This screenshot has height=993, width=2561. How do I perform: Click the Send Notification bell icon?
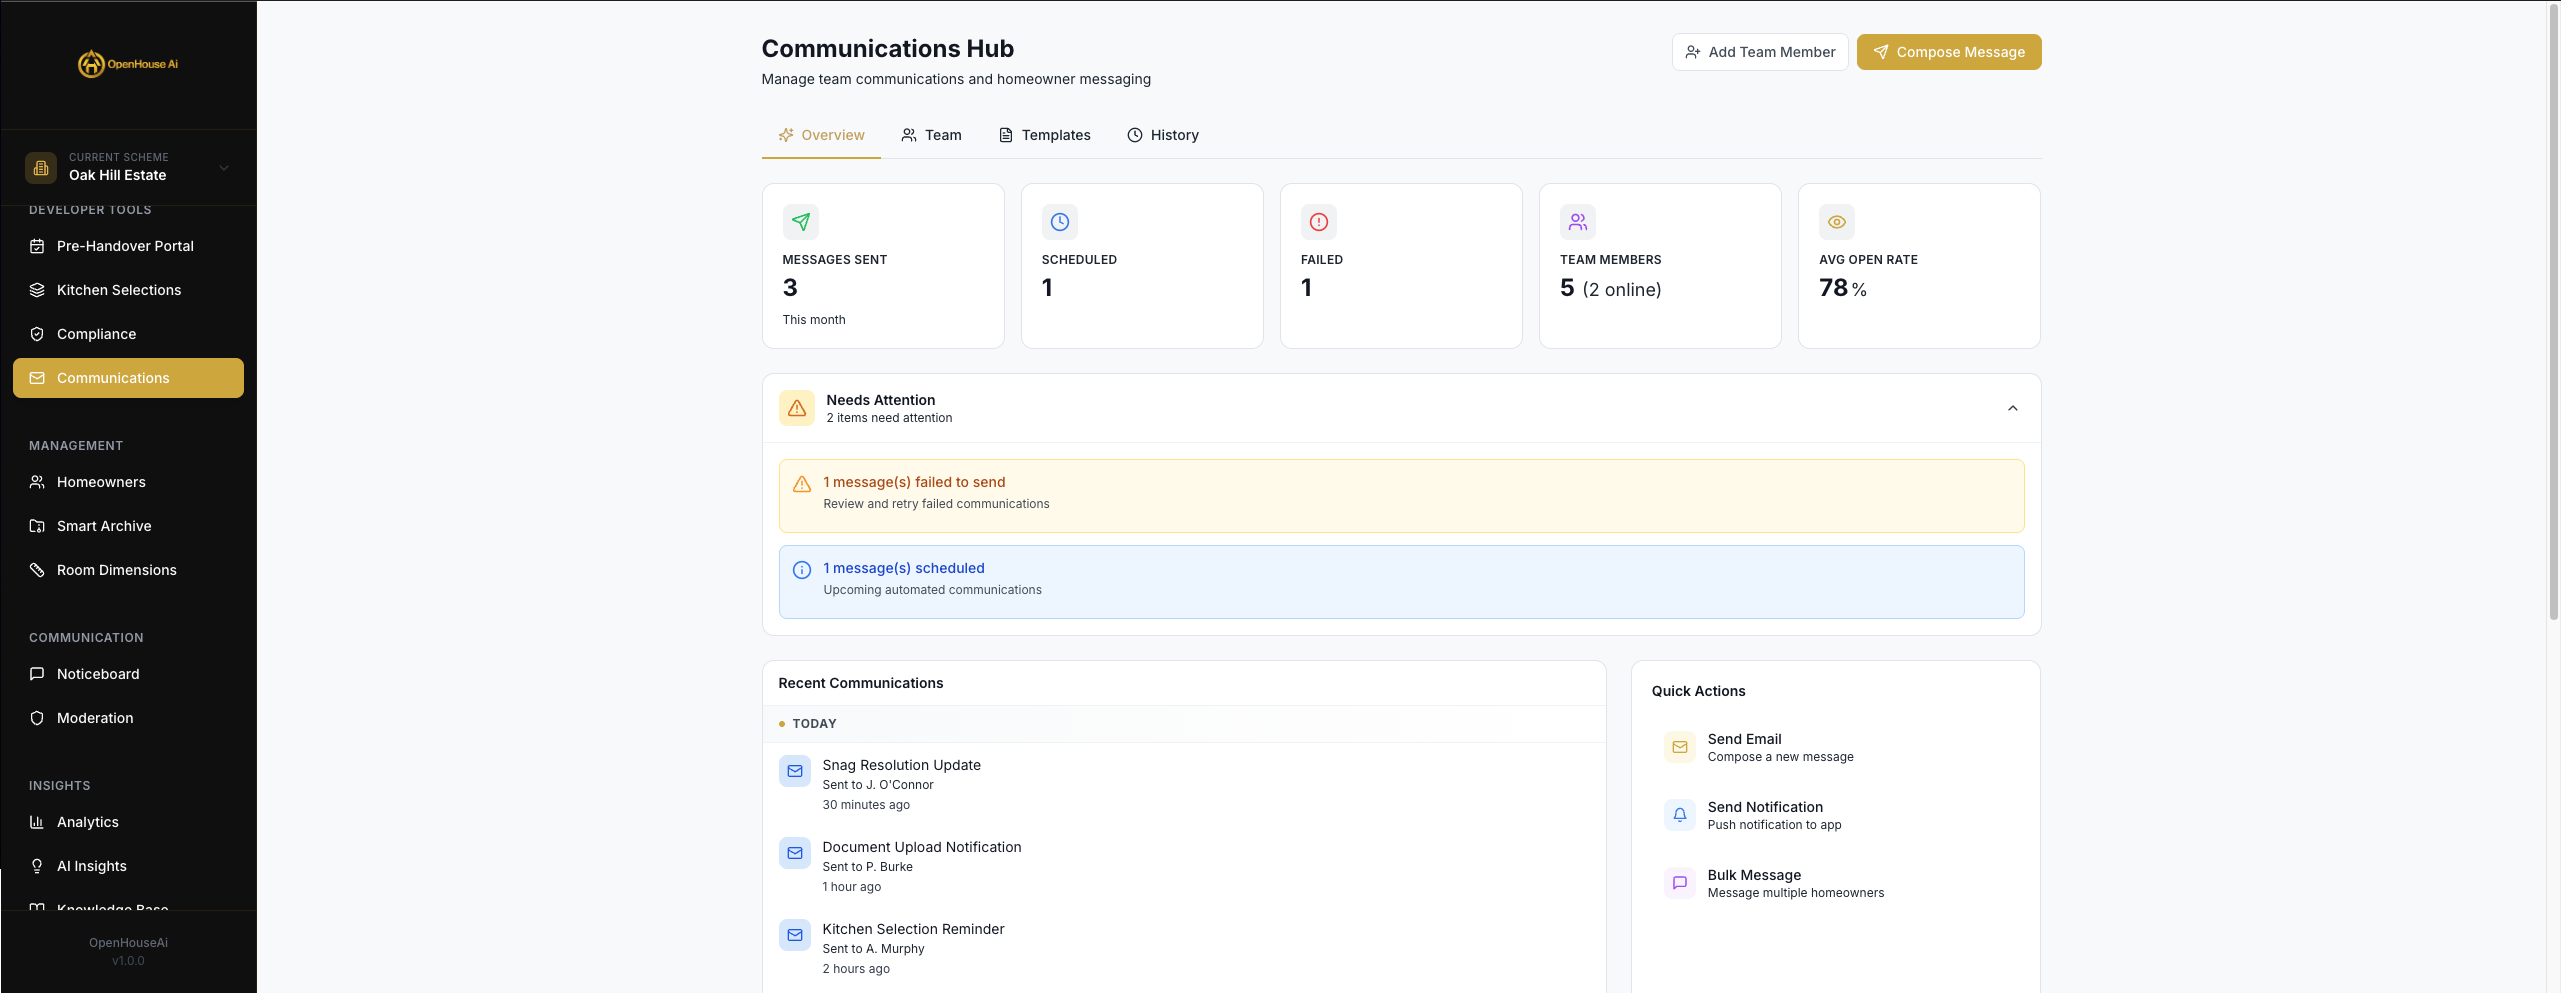click(1679, 814)
